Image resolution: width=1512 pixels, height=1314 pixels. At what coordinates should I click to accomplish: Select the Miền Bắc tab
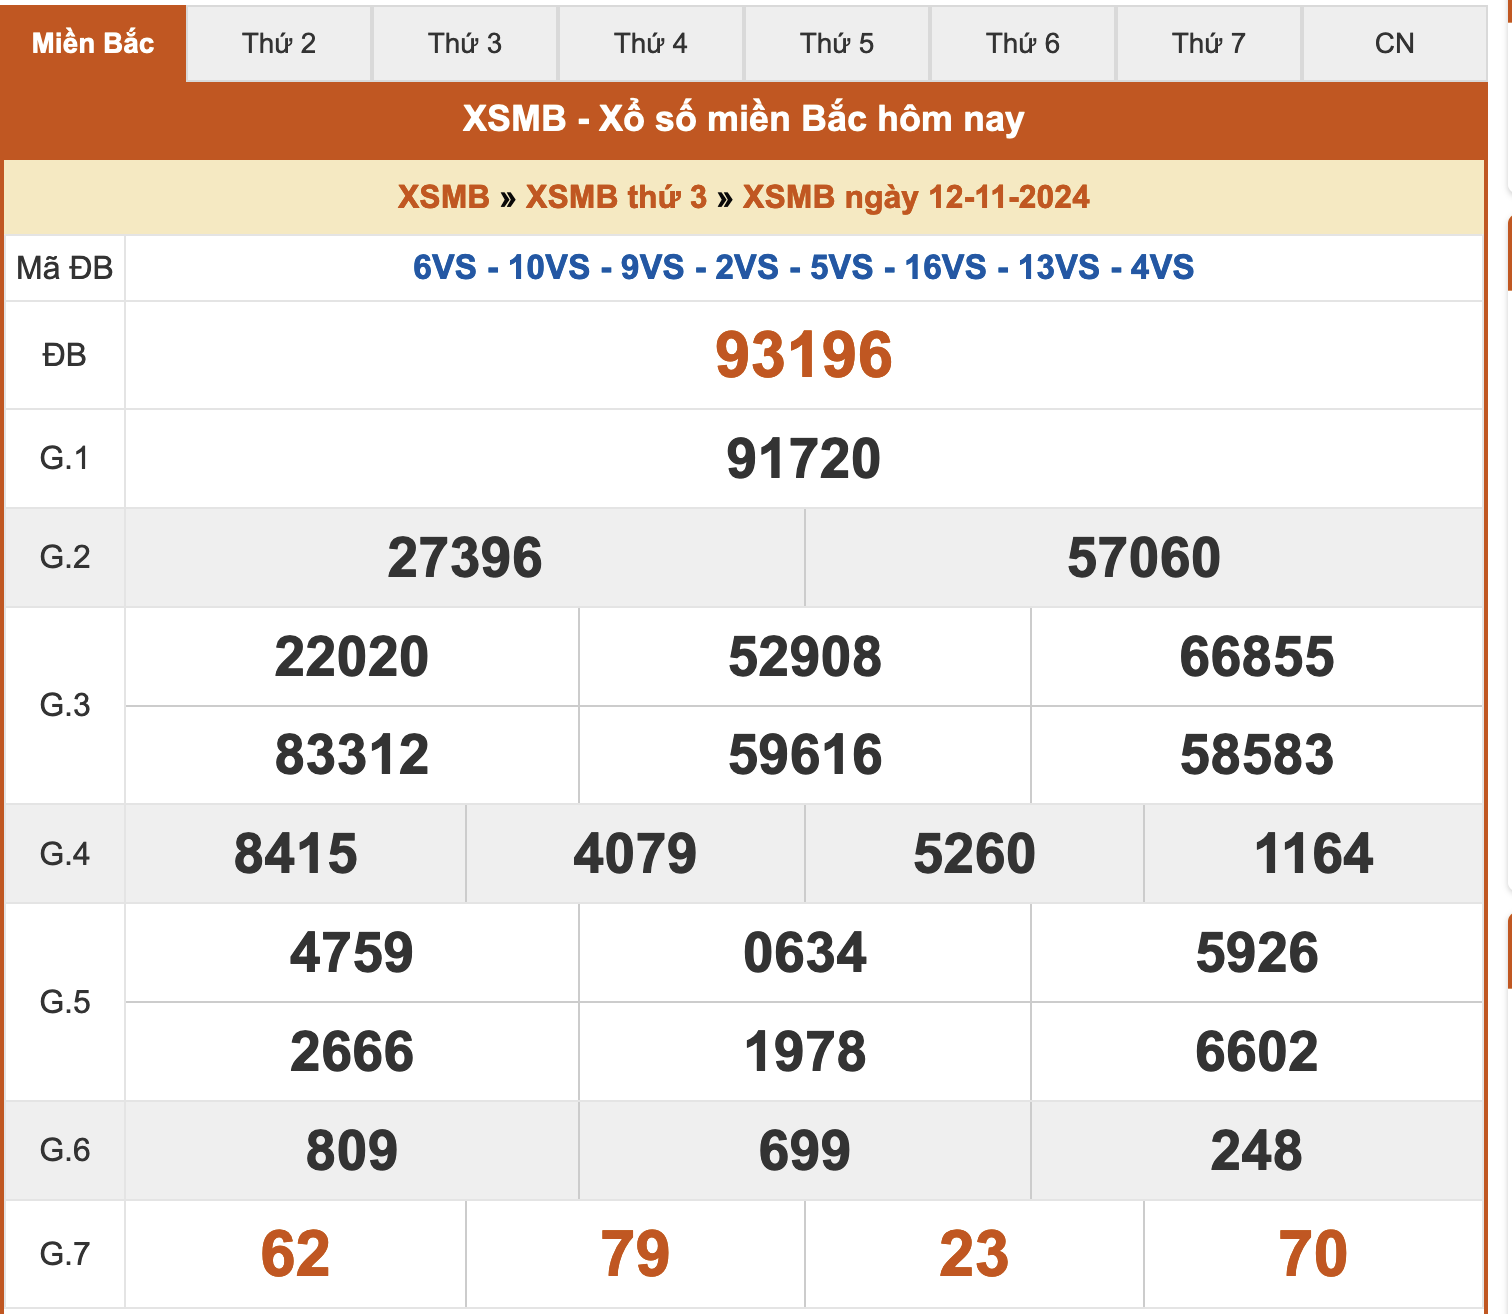coord(93,43)
